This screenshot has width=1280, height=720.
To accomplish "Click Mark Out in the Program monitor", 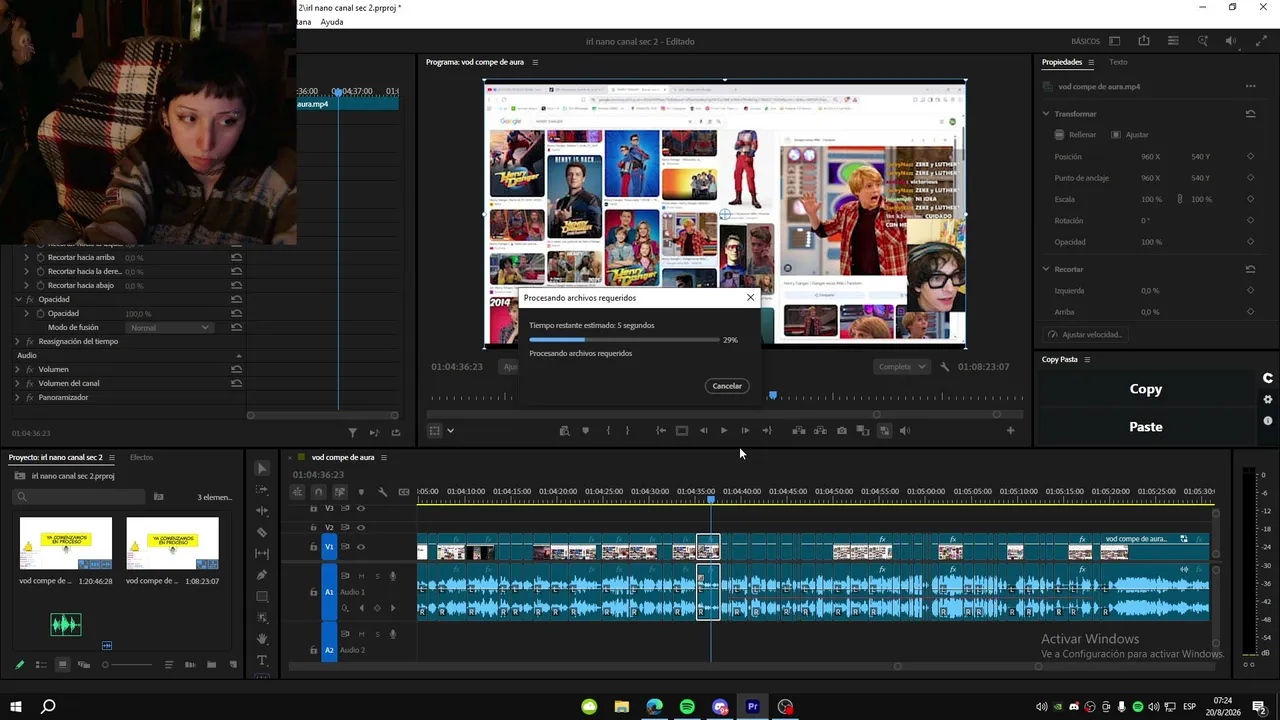I will [627, 431].
